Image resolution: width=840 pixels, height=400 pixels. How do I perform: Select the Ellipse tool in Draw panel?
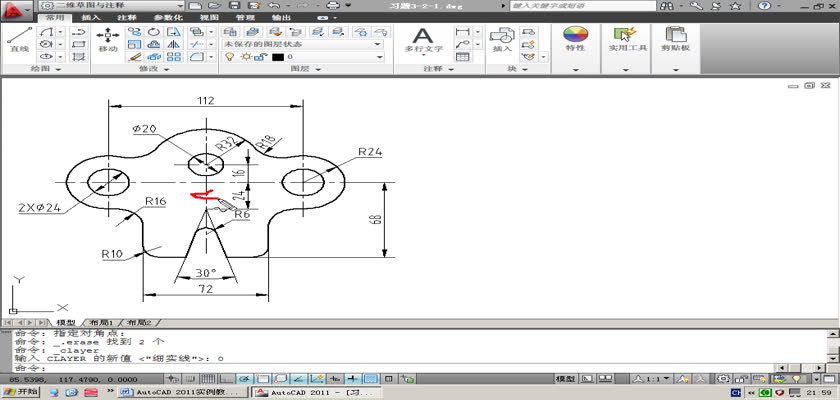click(47, 56)
